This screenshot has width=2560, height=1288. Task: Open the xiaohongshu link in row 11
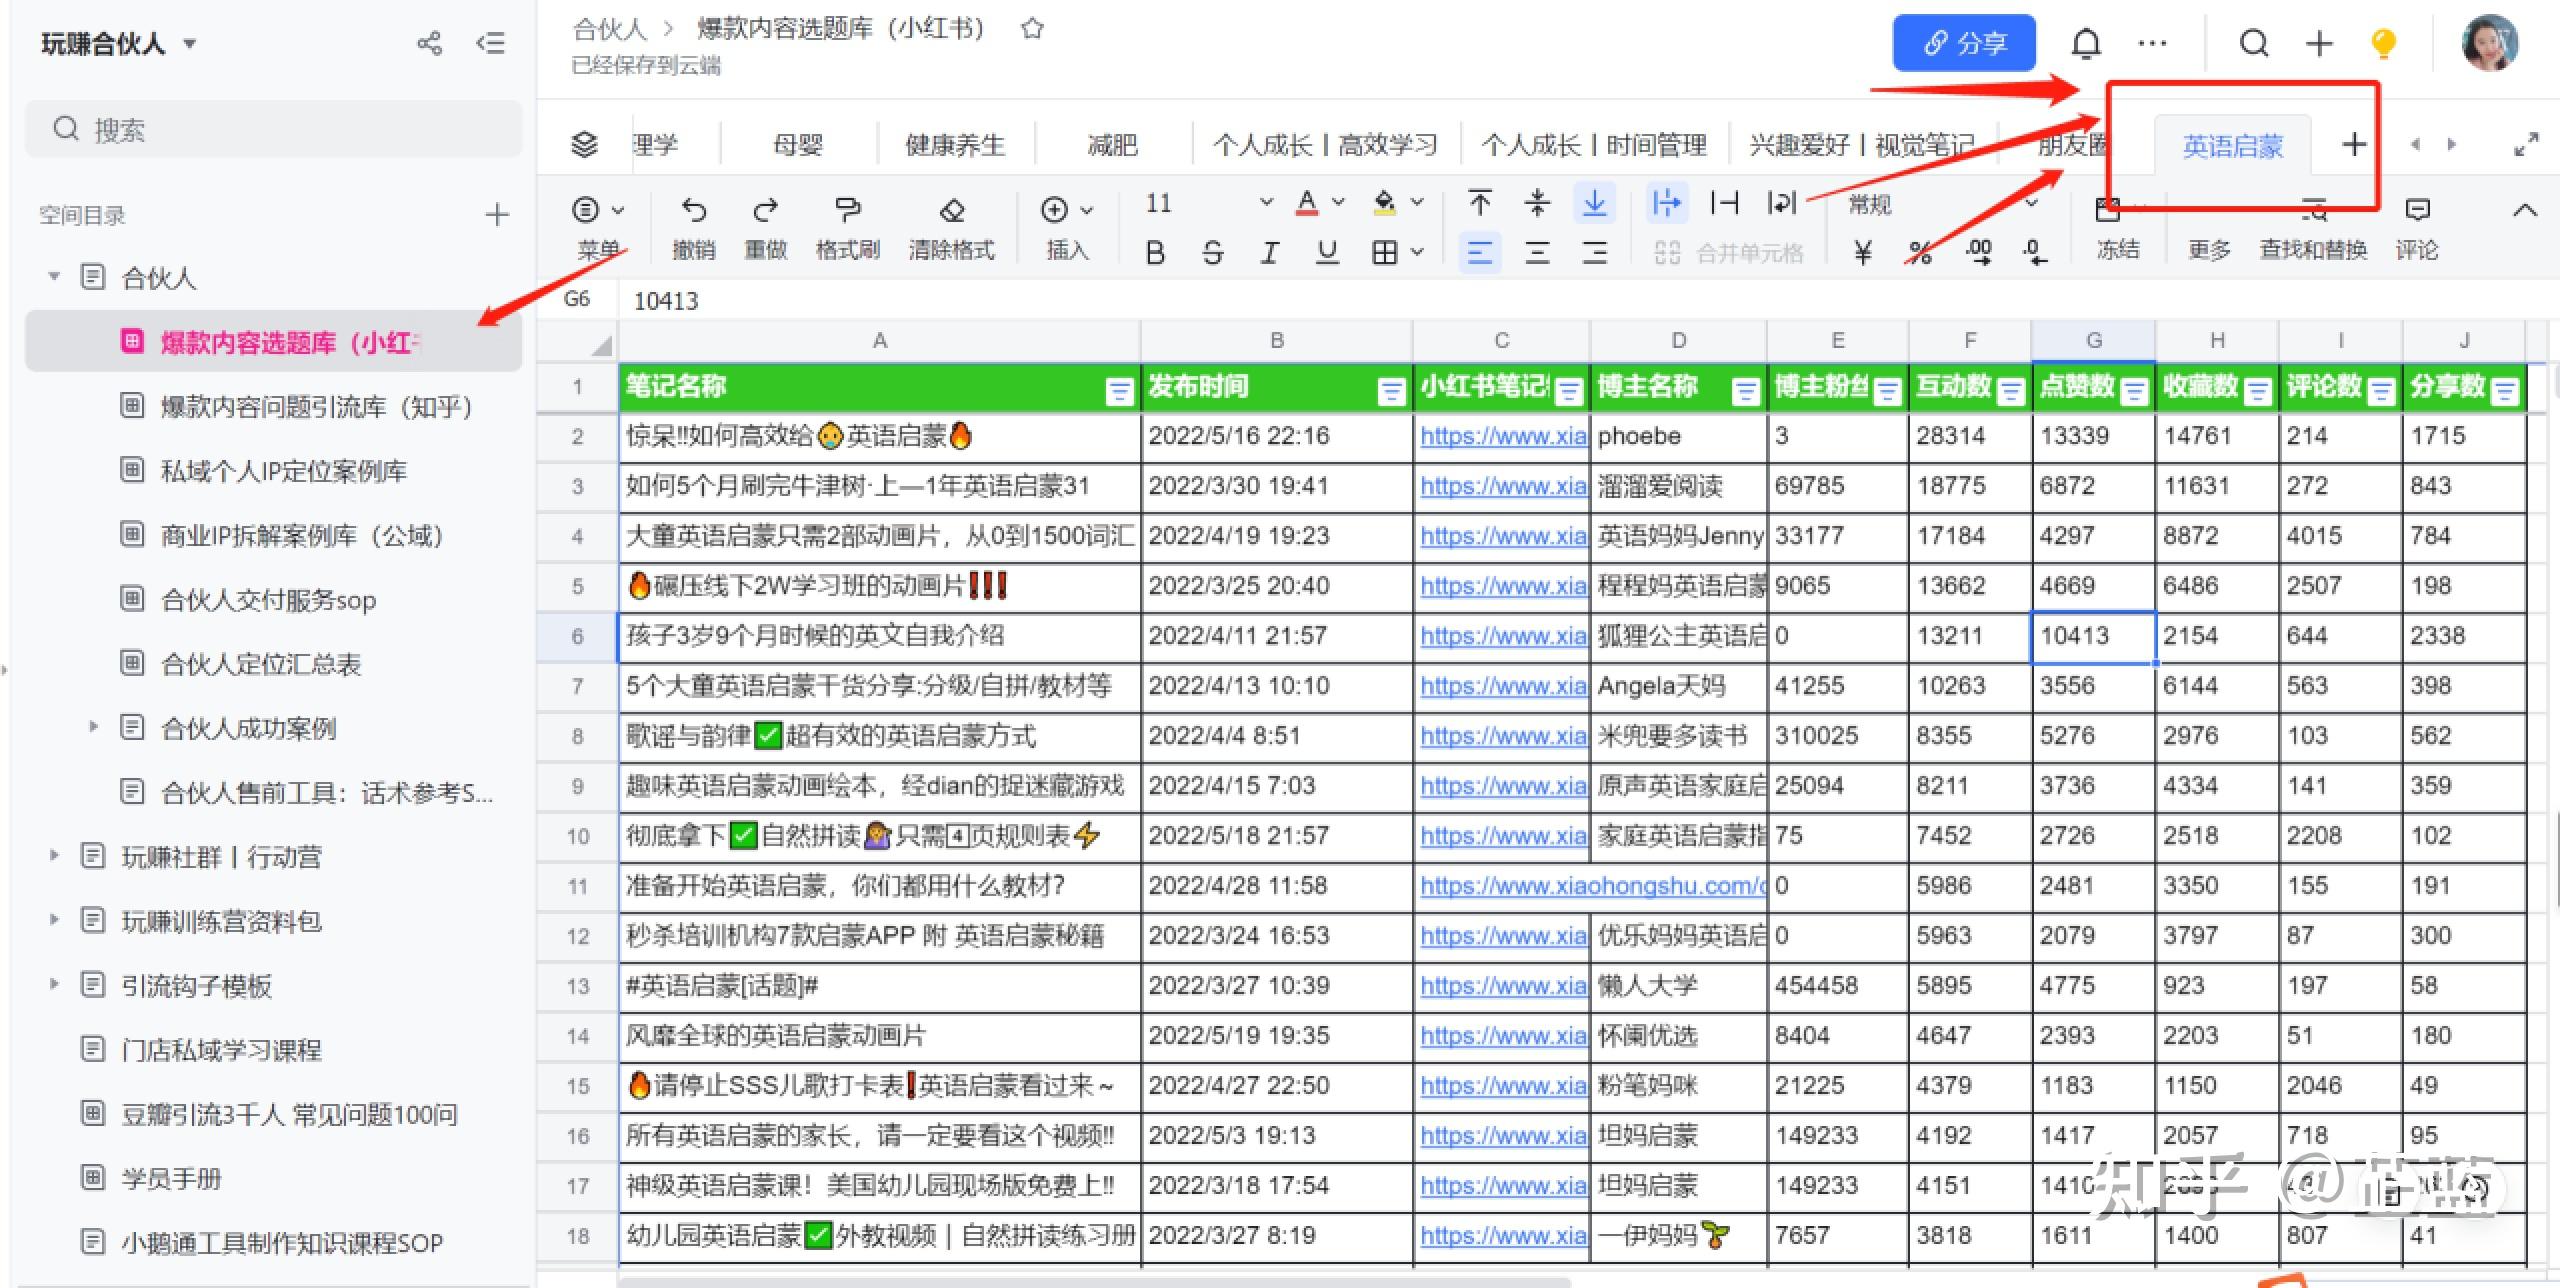(1592, 885)
